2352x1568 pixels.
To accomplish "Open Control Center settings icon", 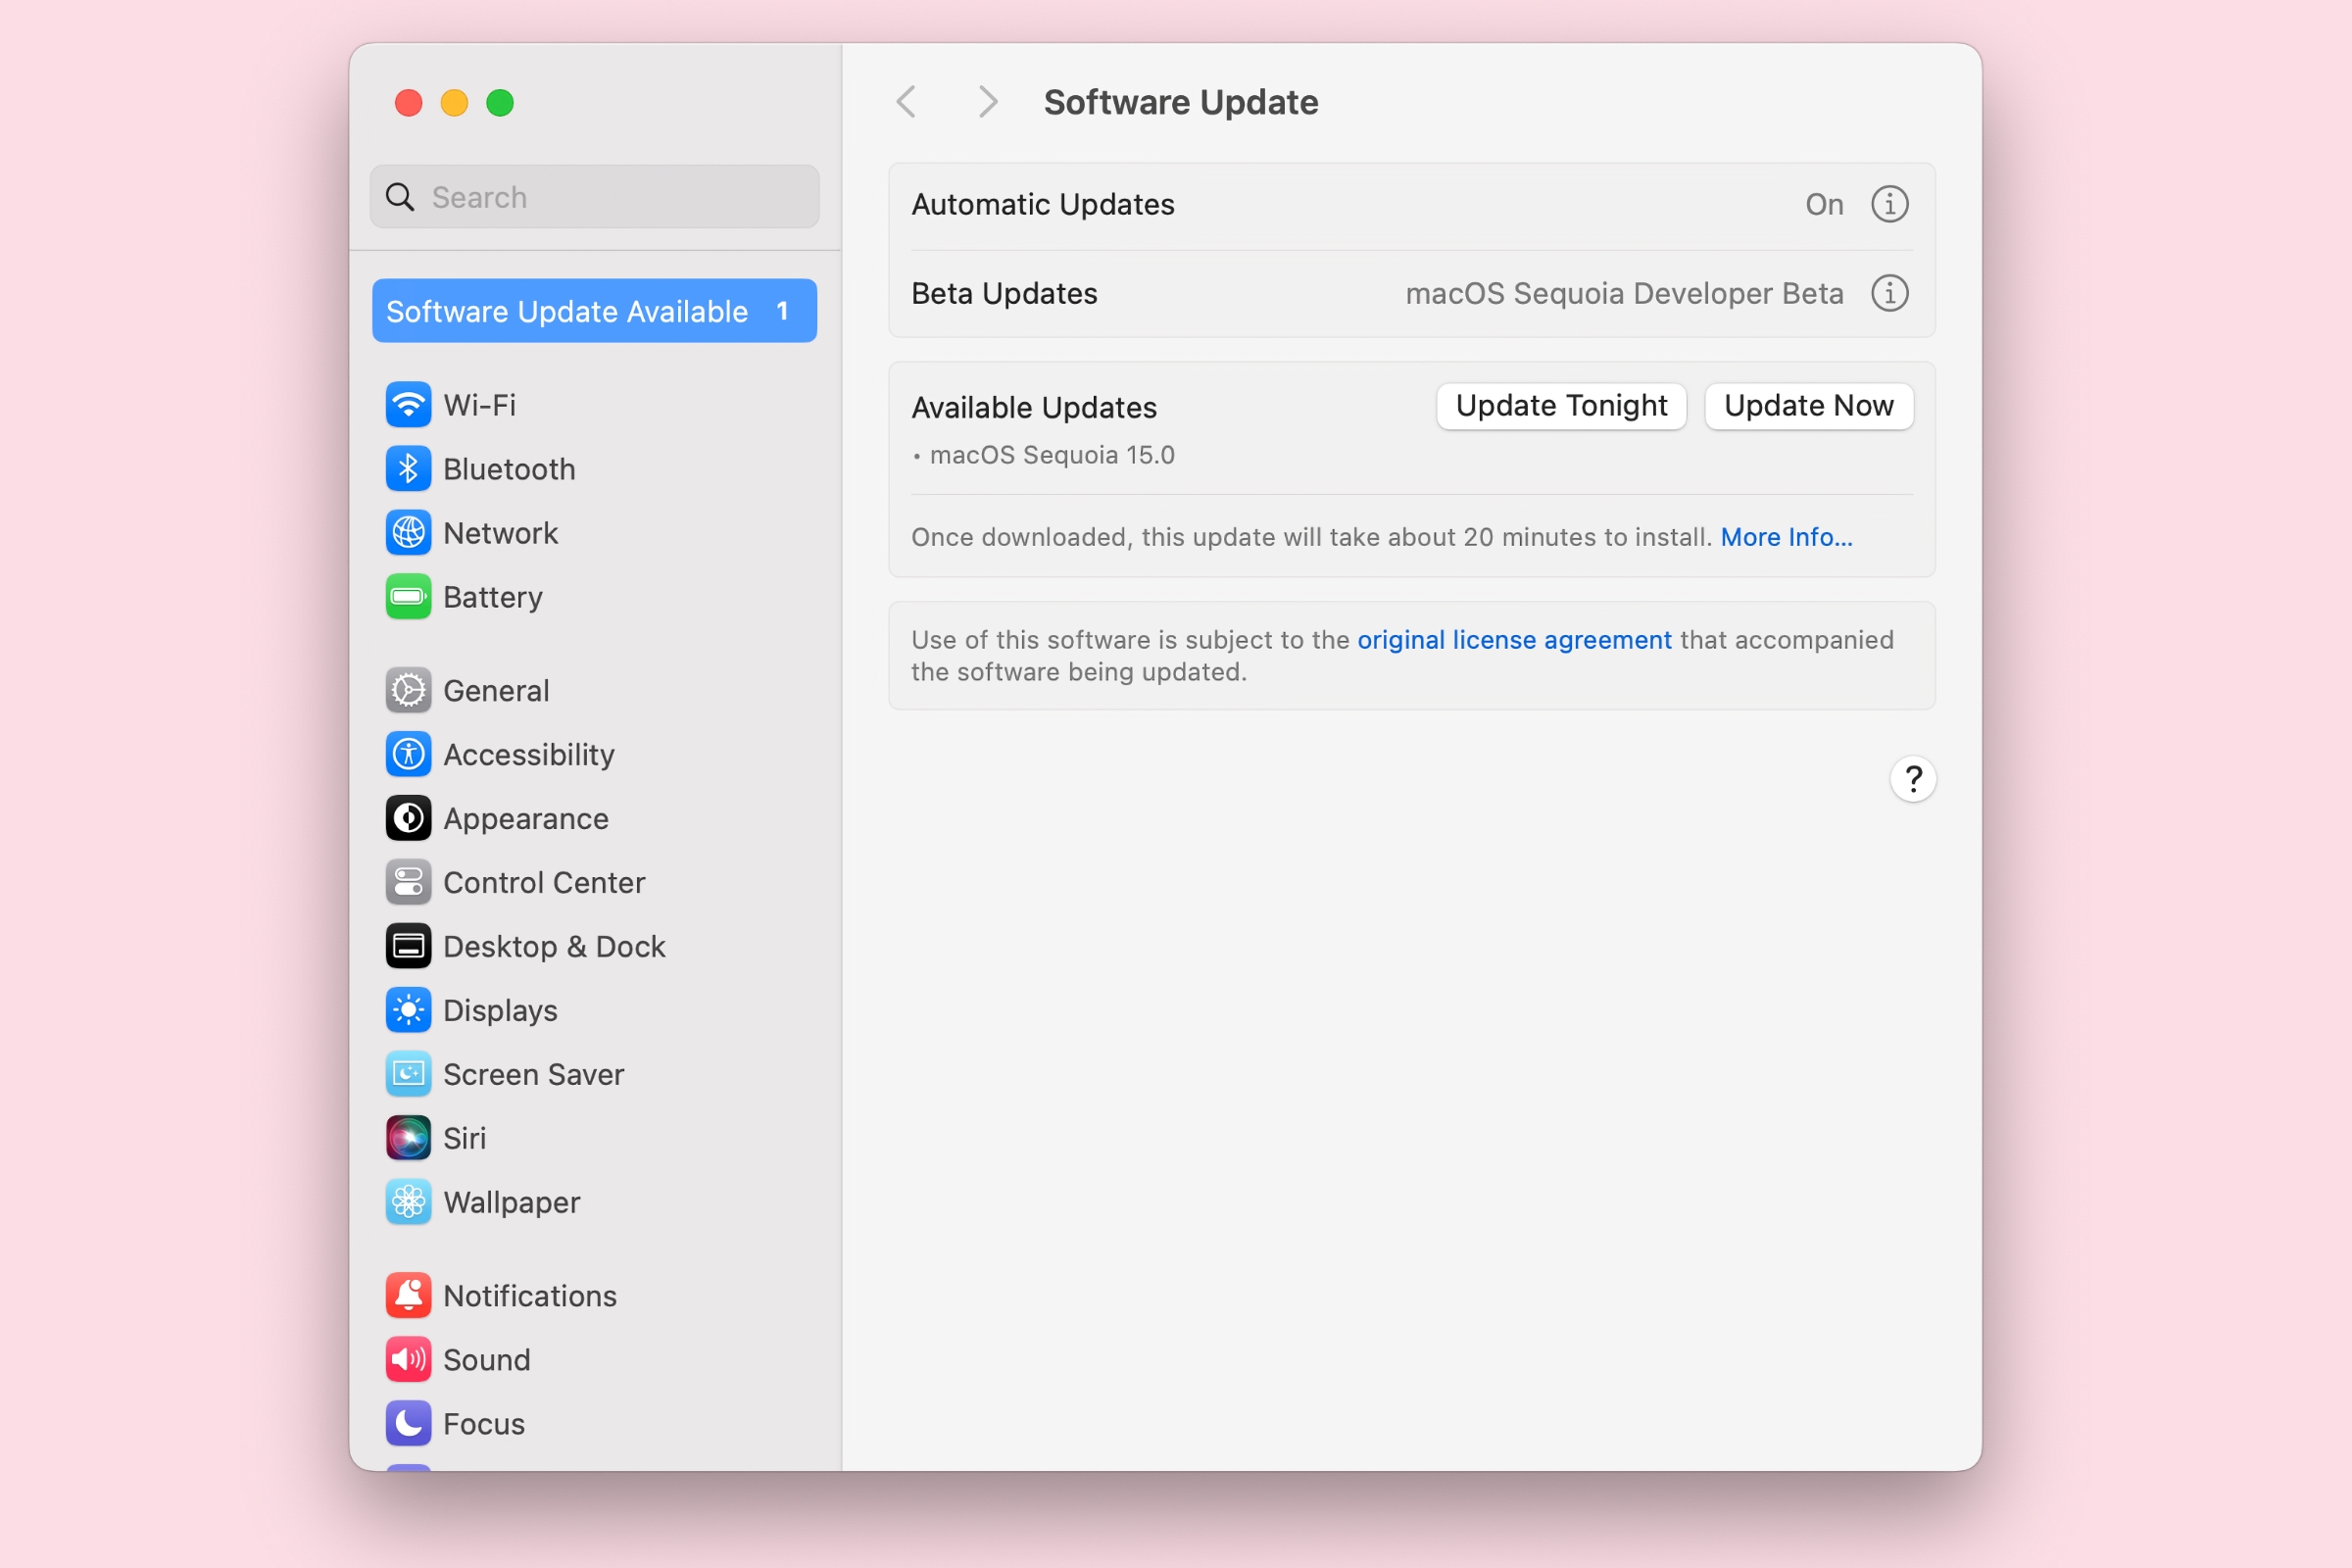I will coord(408,882).
